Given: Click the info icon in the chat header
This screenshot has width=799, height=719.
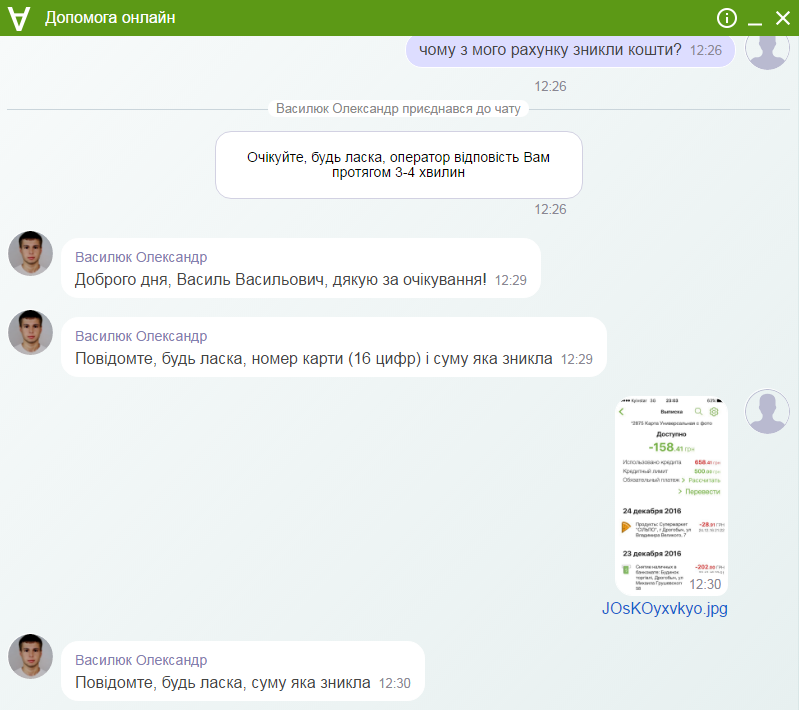Looking at the screenshot, I should [x=727, y=18].
